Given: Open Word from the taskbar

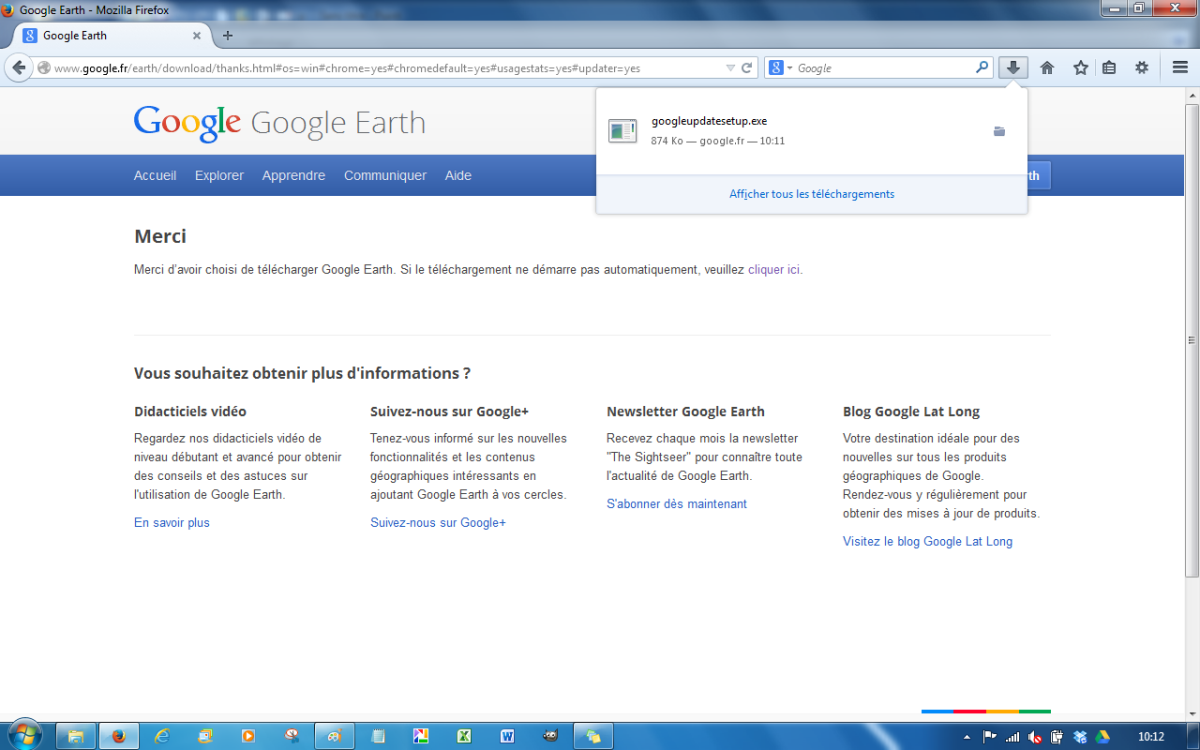Looking at the screenshot, I should (x=507, y=736).
